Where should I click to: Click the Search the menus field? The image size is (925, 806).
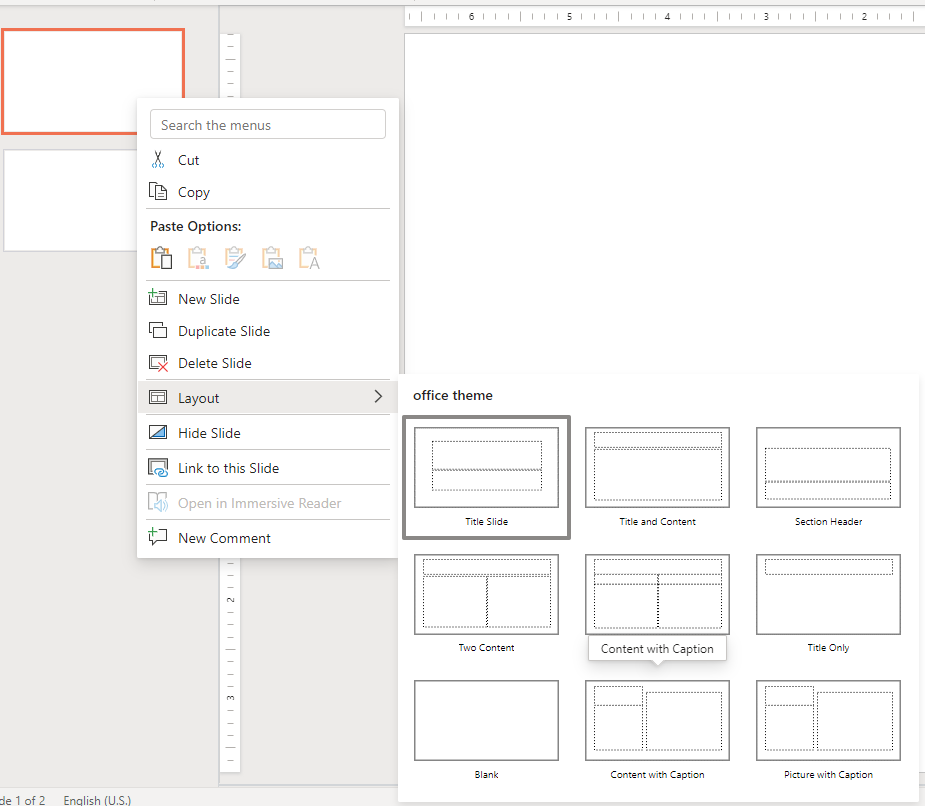tap(267, 125)
